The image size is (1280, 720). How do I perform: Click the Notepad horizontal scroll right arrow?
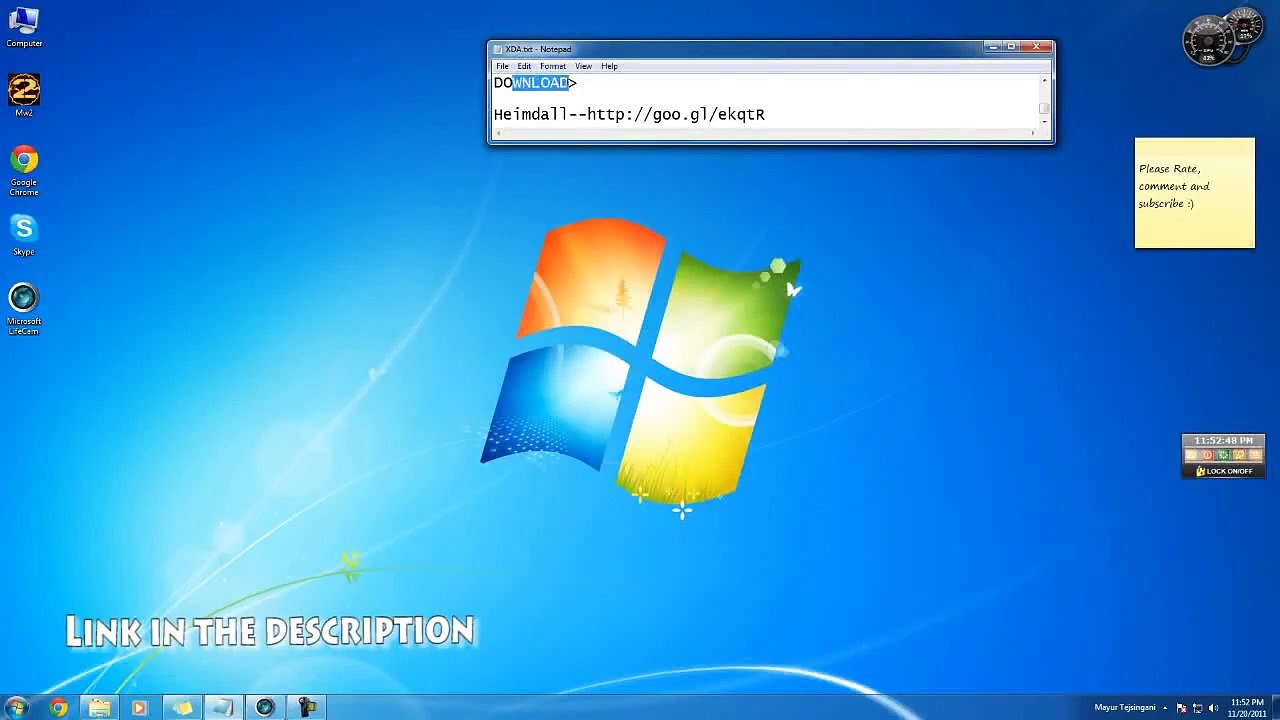(1033, 133)
